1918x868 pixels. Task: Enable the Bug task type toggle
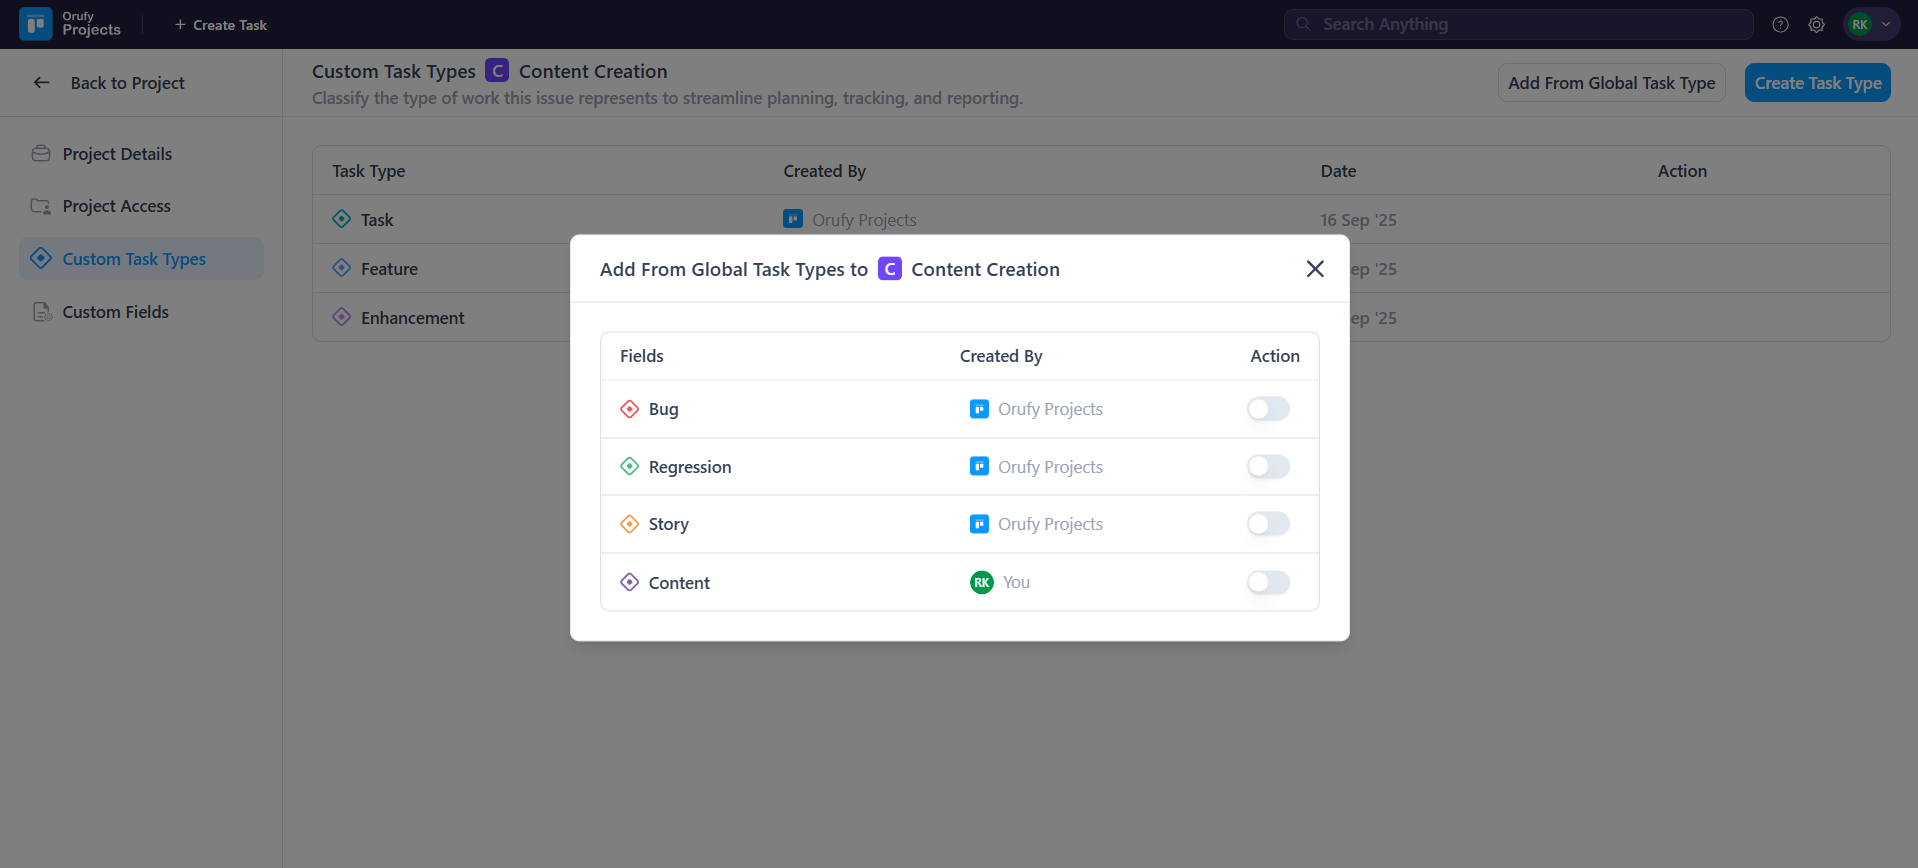(x=1267, y=409)
